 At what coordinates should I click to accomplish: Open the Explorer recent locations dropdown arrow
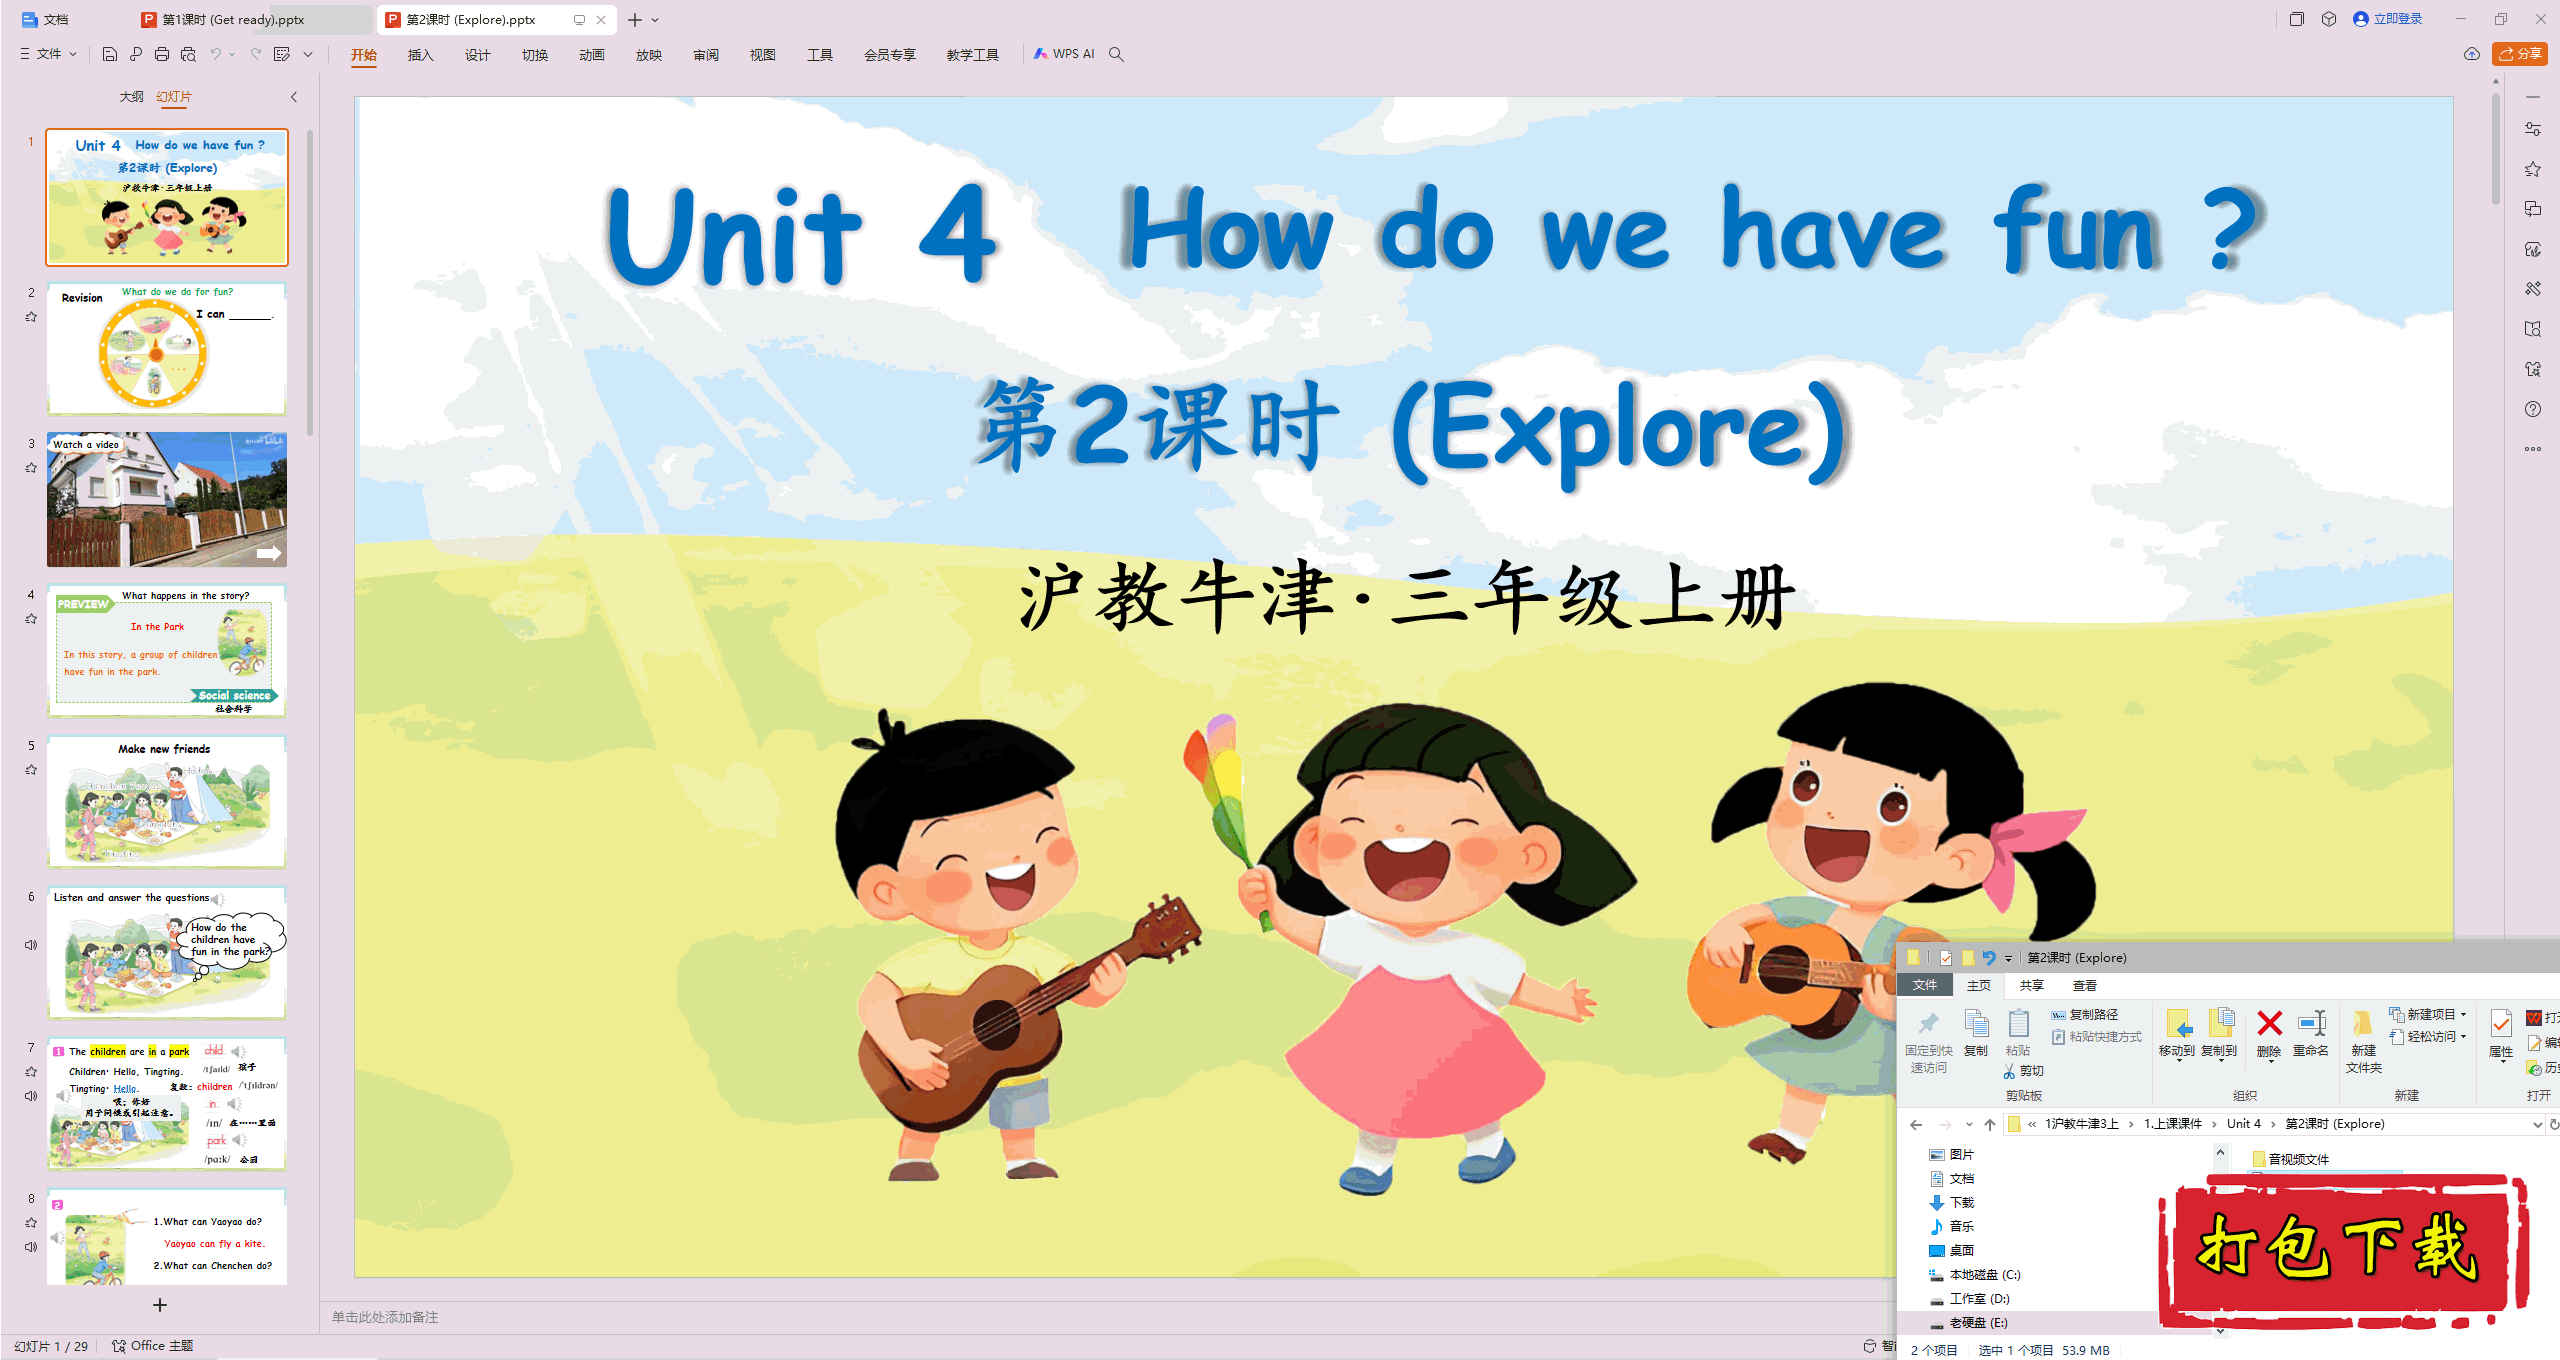coord(1968,1124)
